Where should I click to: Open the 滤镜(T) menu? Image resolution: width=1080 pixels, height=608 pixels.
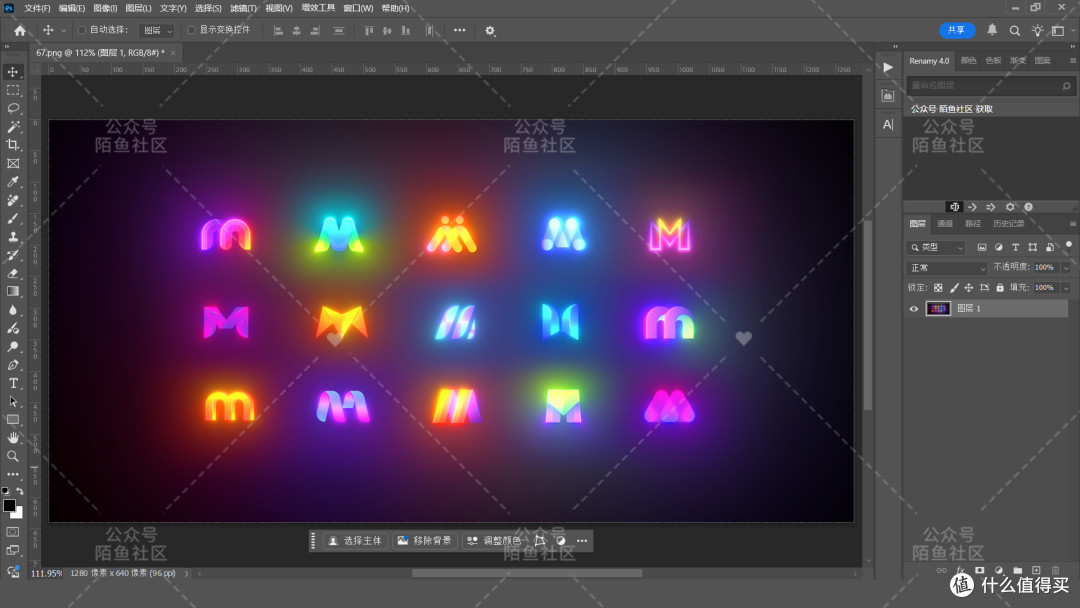pos(243,8)
